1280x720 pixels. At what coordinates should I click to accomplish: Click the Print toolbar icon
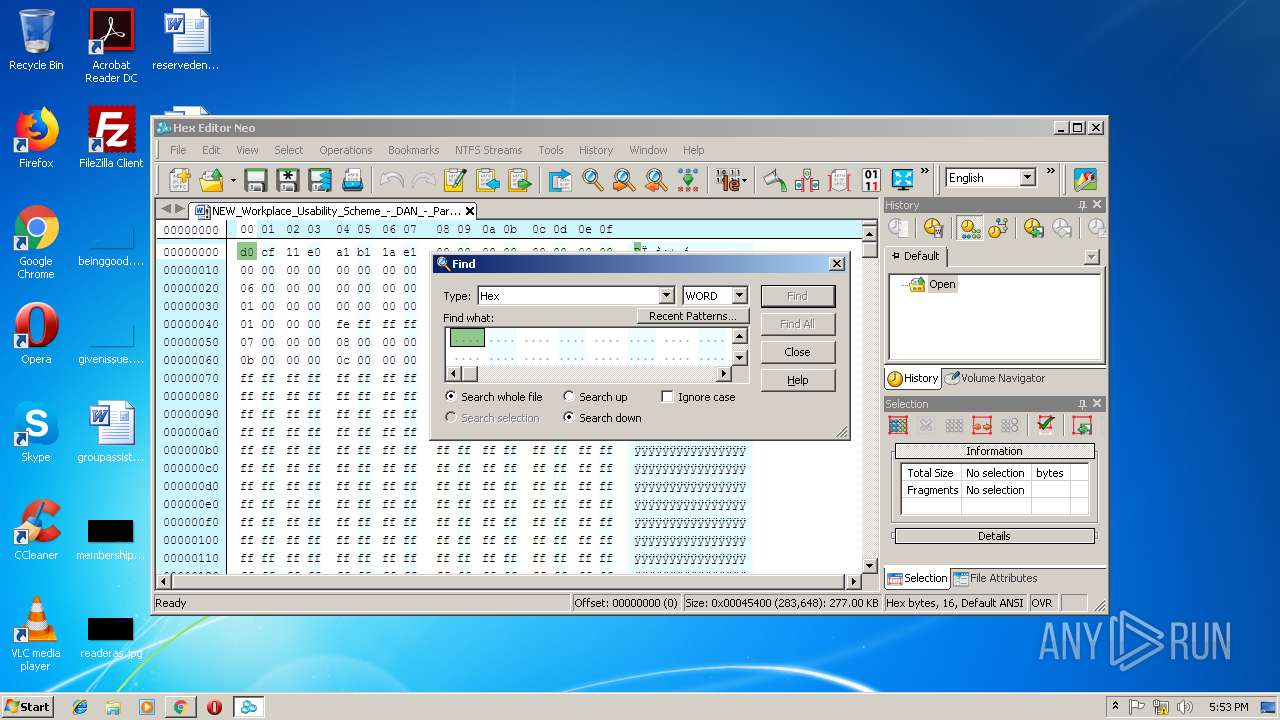[x=352, y=180]
